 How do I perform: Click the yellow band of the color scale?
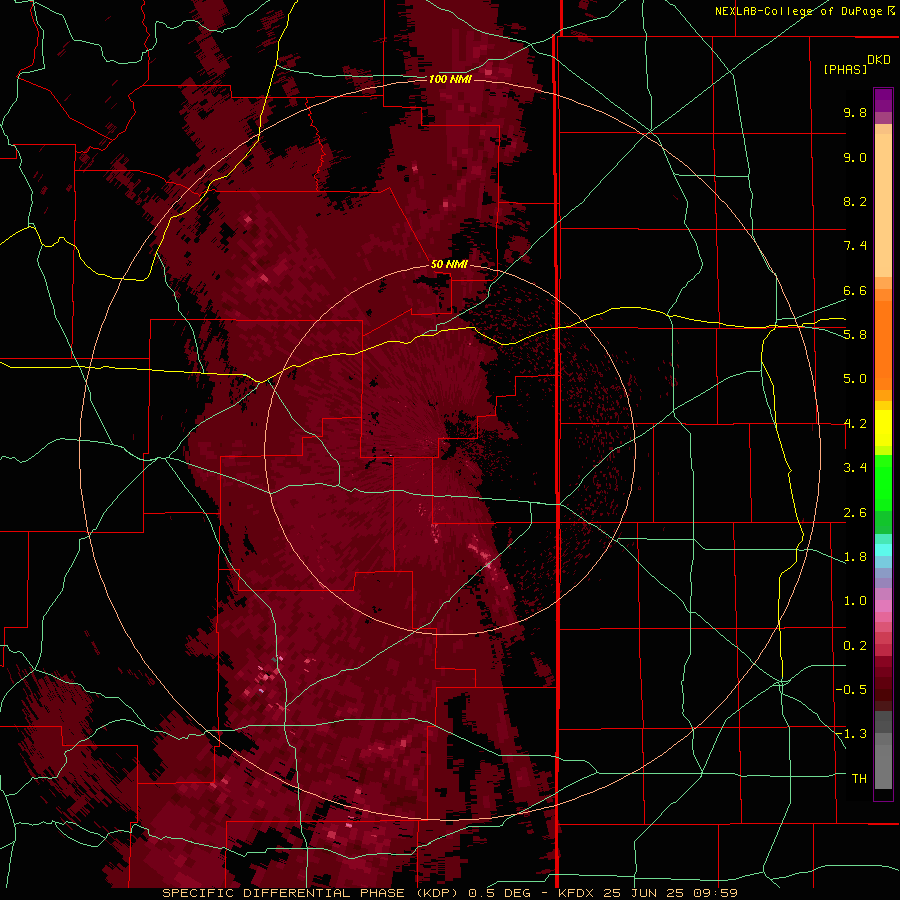(883, 428)
